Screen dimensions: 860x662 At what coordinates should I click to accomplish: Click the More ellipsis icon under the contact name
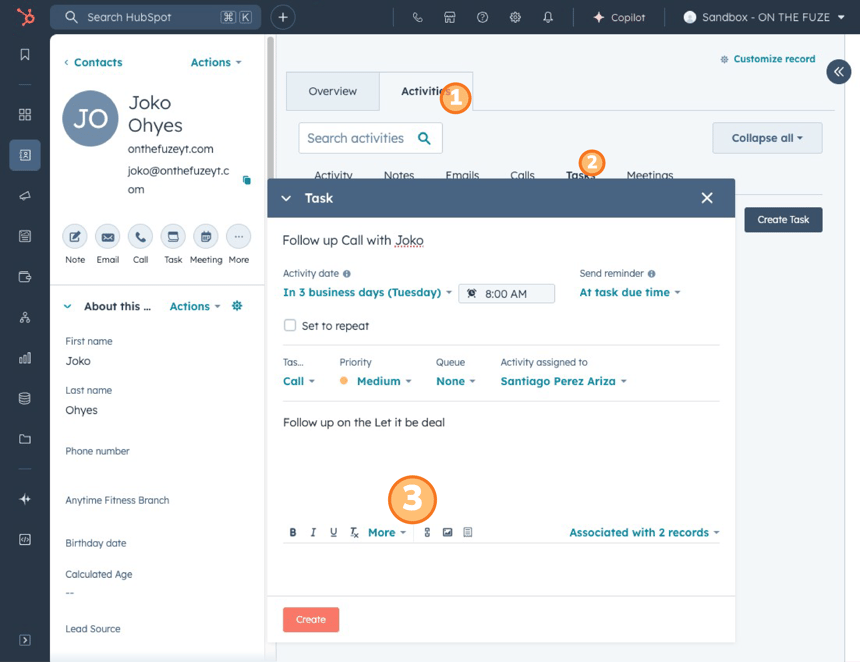click(239, 237)
